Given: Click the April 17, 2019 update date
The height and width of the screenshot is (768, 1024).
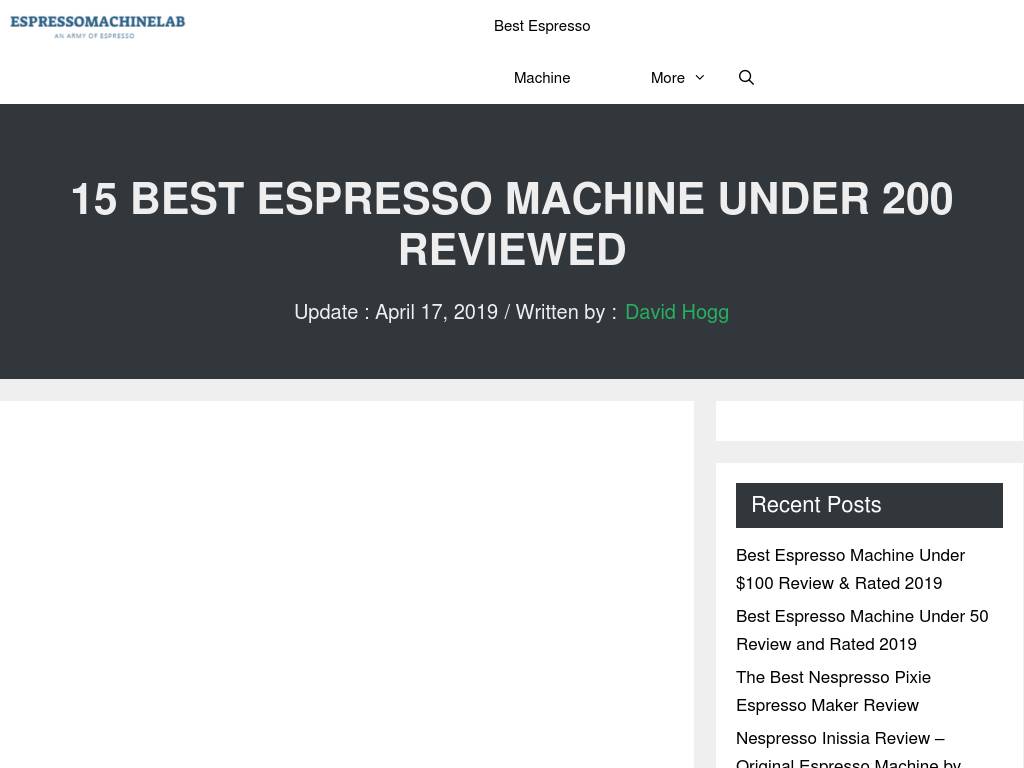Looking at the screenshot, I should pos(436,312).
